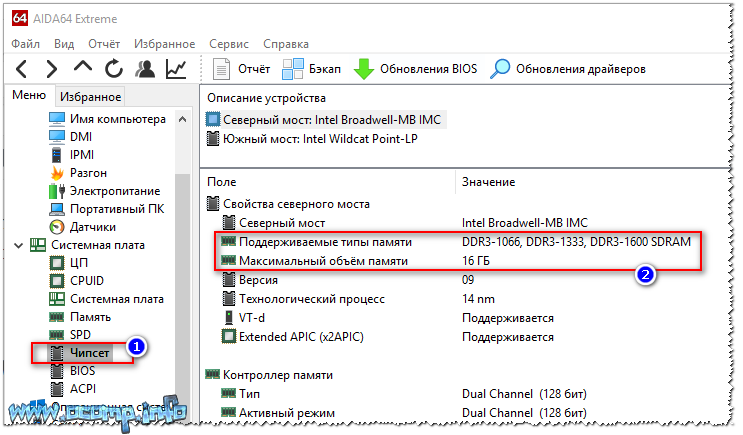The height and width of the screenshot is (435, 743).
Task: Select the Системная плата parent tree node
Action: [87, 245]
